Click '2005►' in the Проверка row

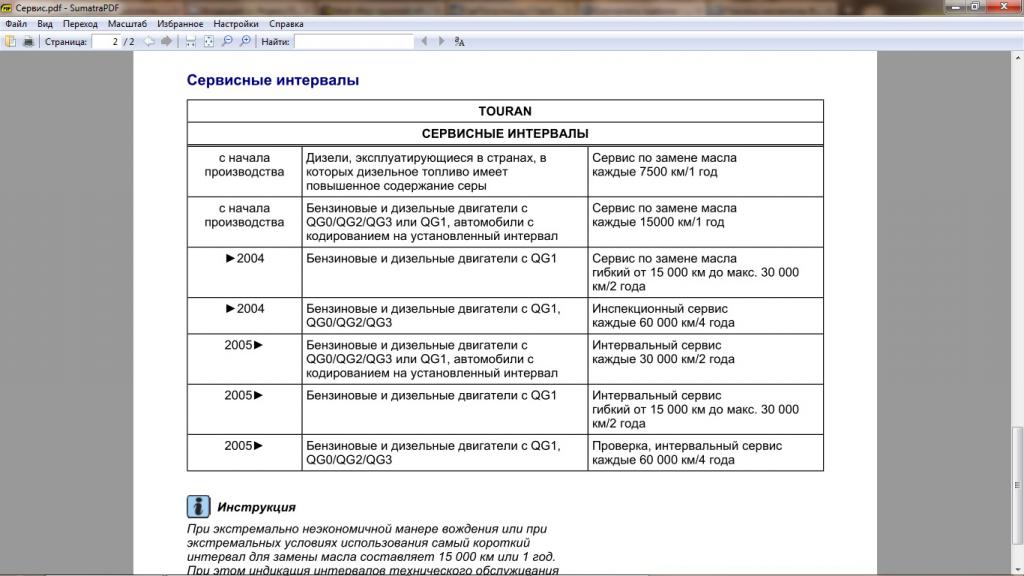click(244, 445)
